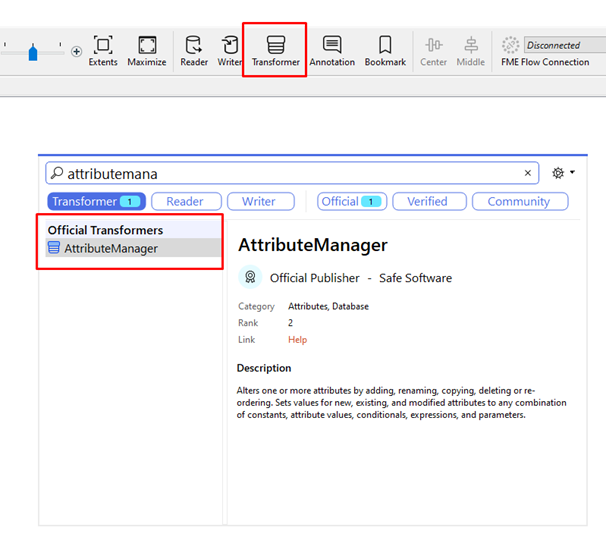Click the Safe Software publisher text
The width and height of the screenshot is (606, 543).
415,278
